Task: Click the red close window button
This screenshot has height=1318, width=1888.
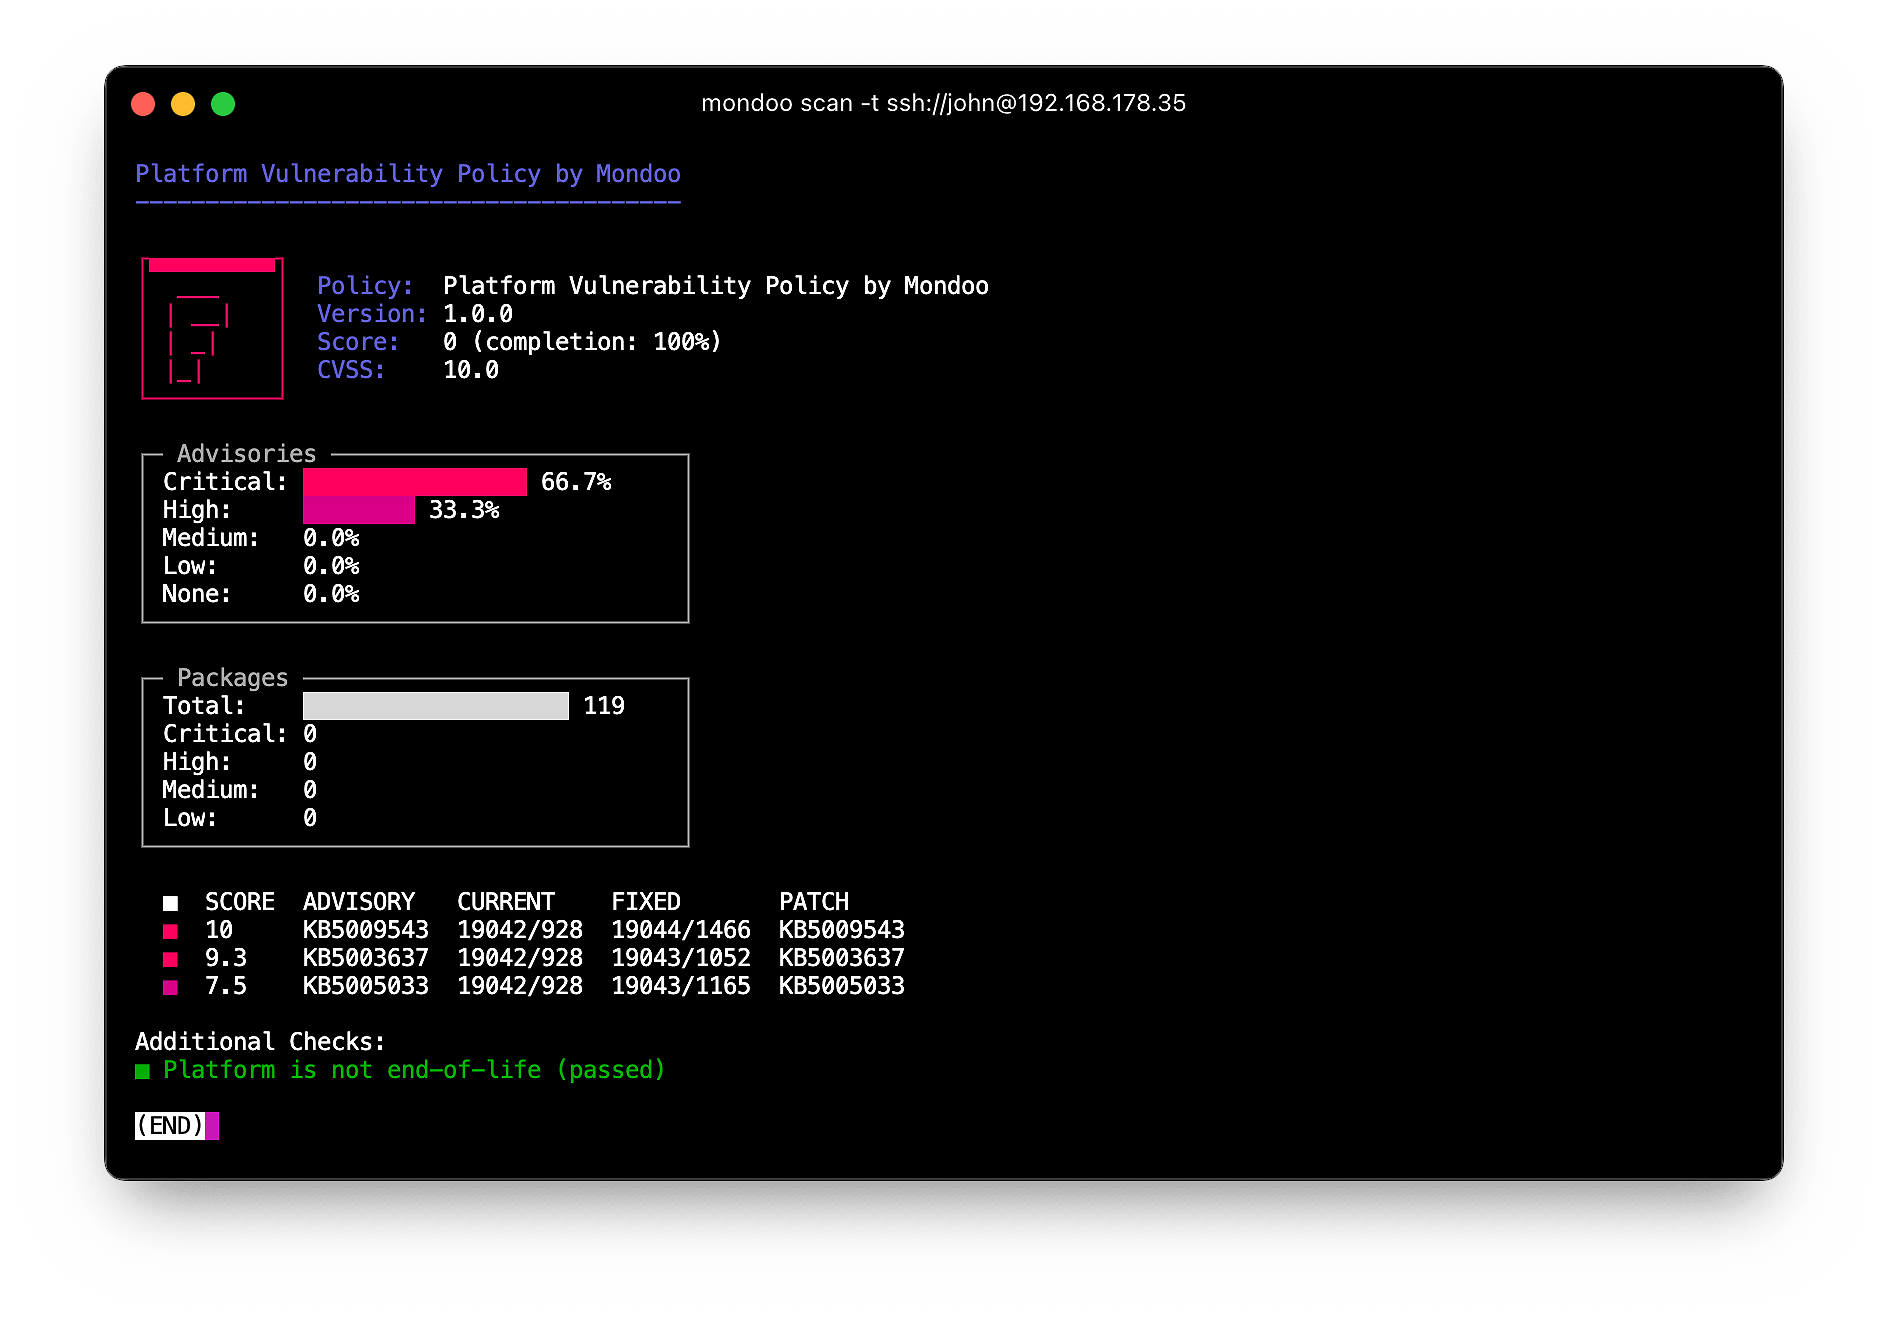Action: [x=143, y=104]
